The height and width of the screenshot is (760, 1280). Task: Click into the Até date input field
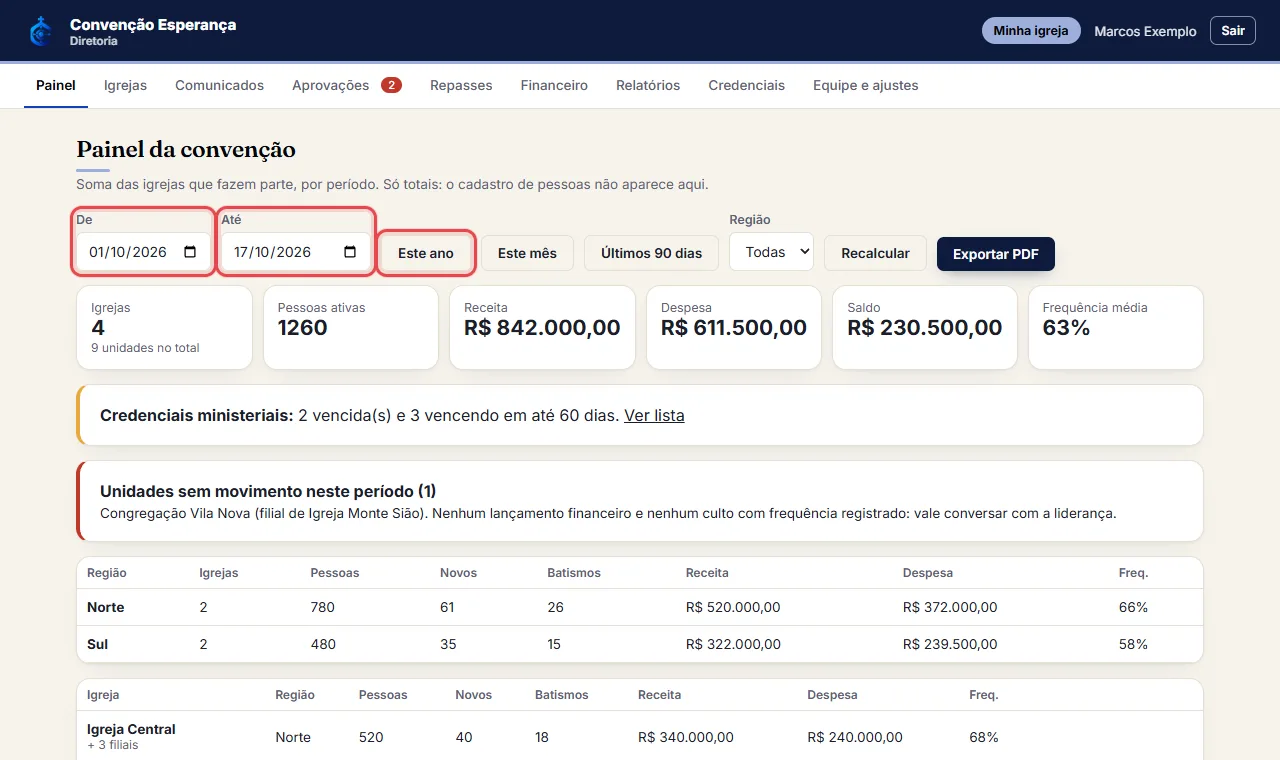295,252
